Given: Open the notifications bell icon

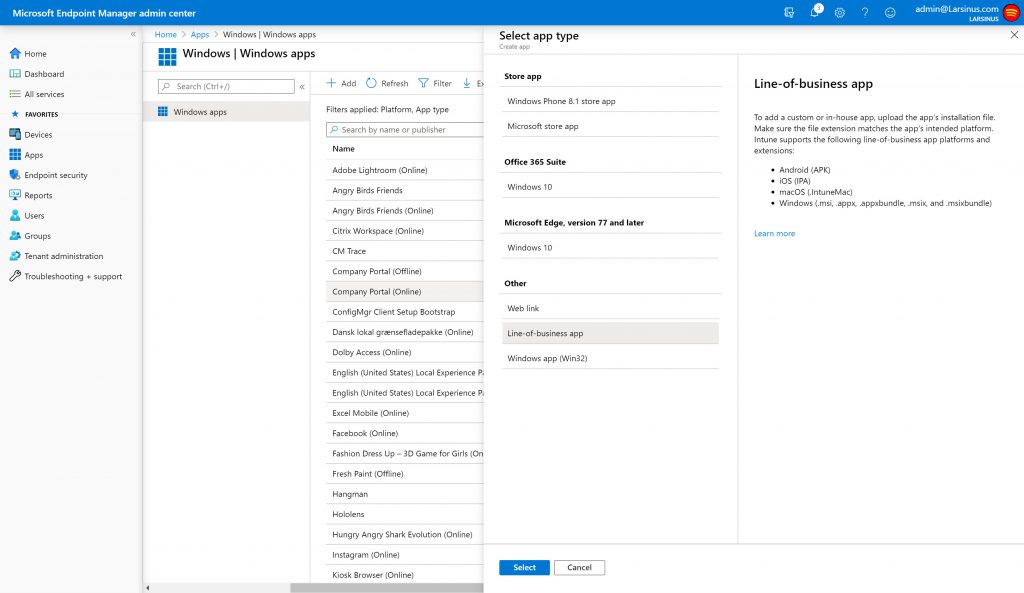Looking at the screenshot, I should click(814, 12).
